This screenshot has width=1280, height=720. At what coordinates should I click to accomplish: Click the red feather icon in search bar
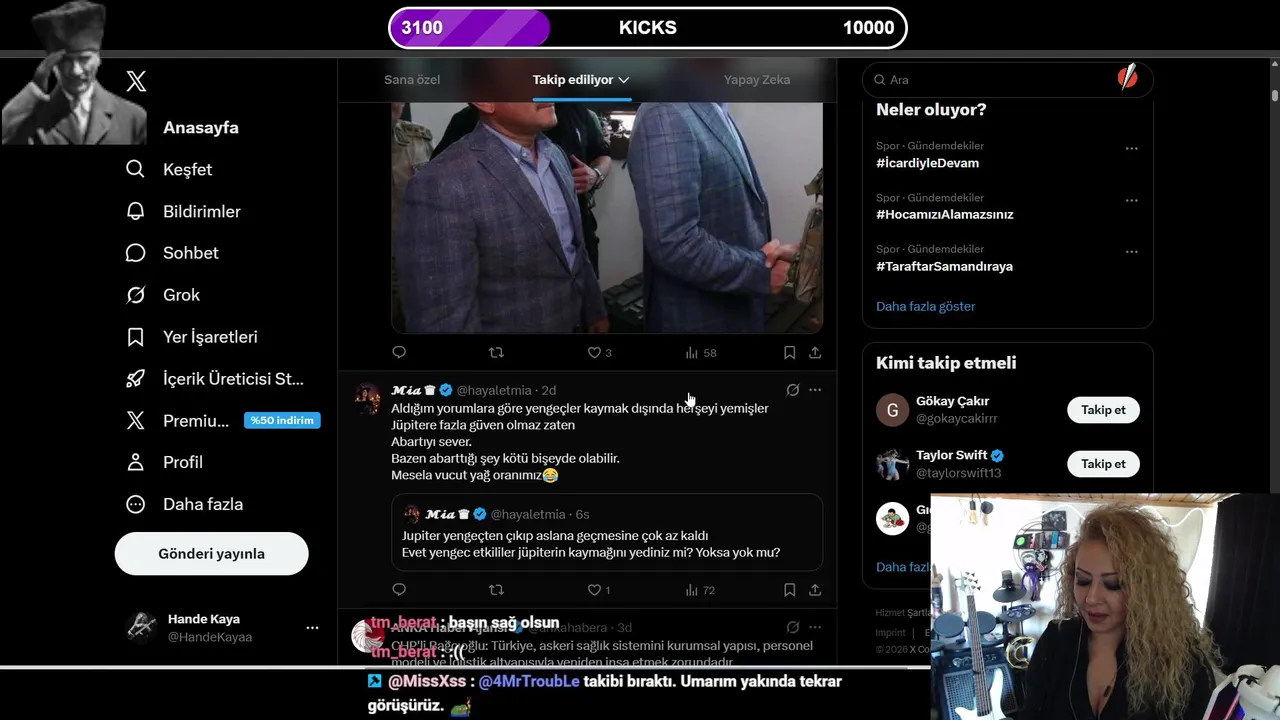pyautogui.click(x=1127, y=78)
